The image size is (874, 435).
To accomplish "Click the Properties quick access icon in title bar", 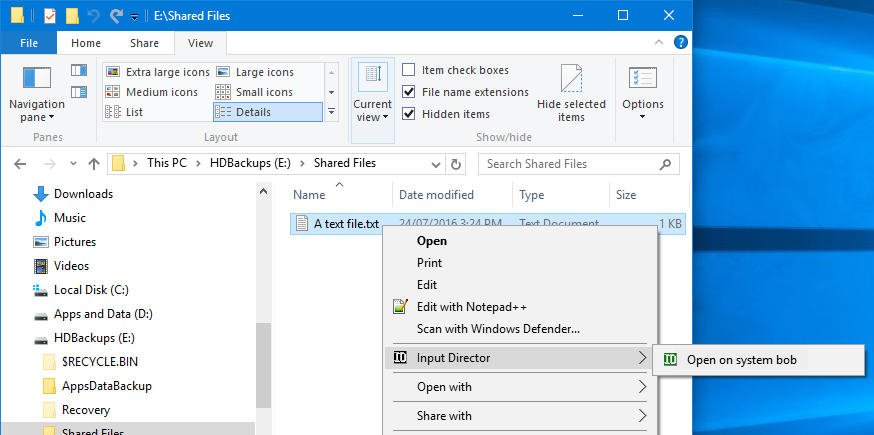I will [50, 16].
